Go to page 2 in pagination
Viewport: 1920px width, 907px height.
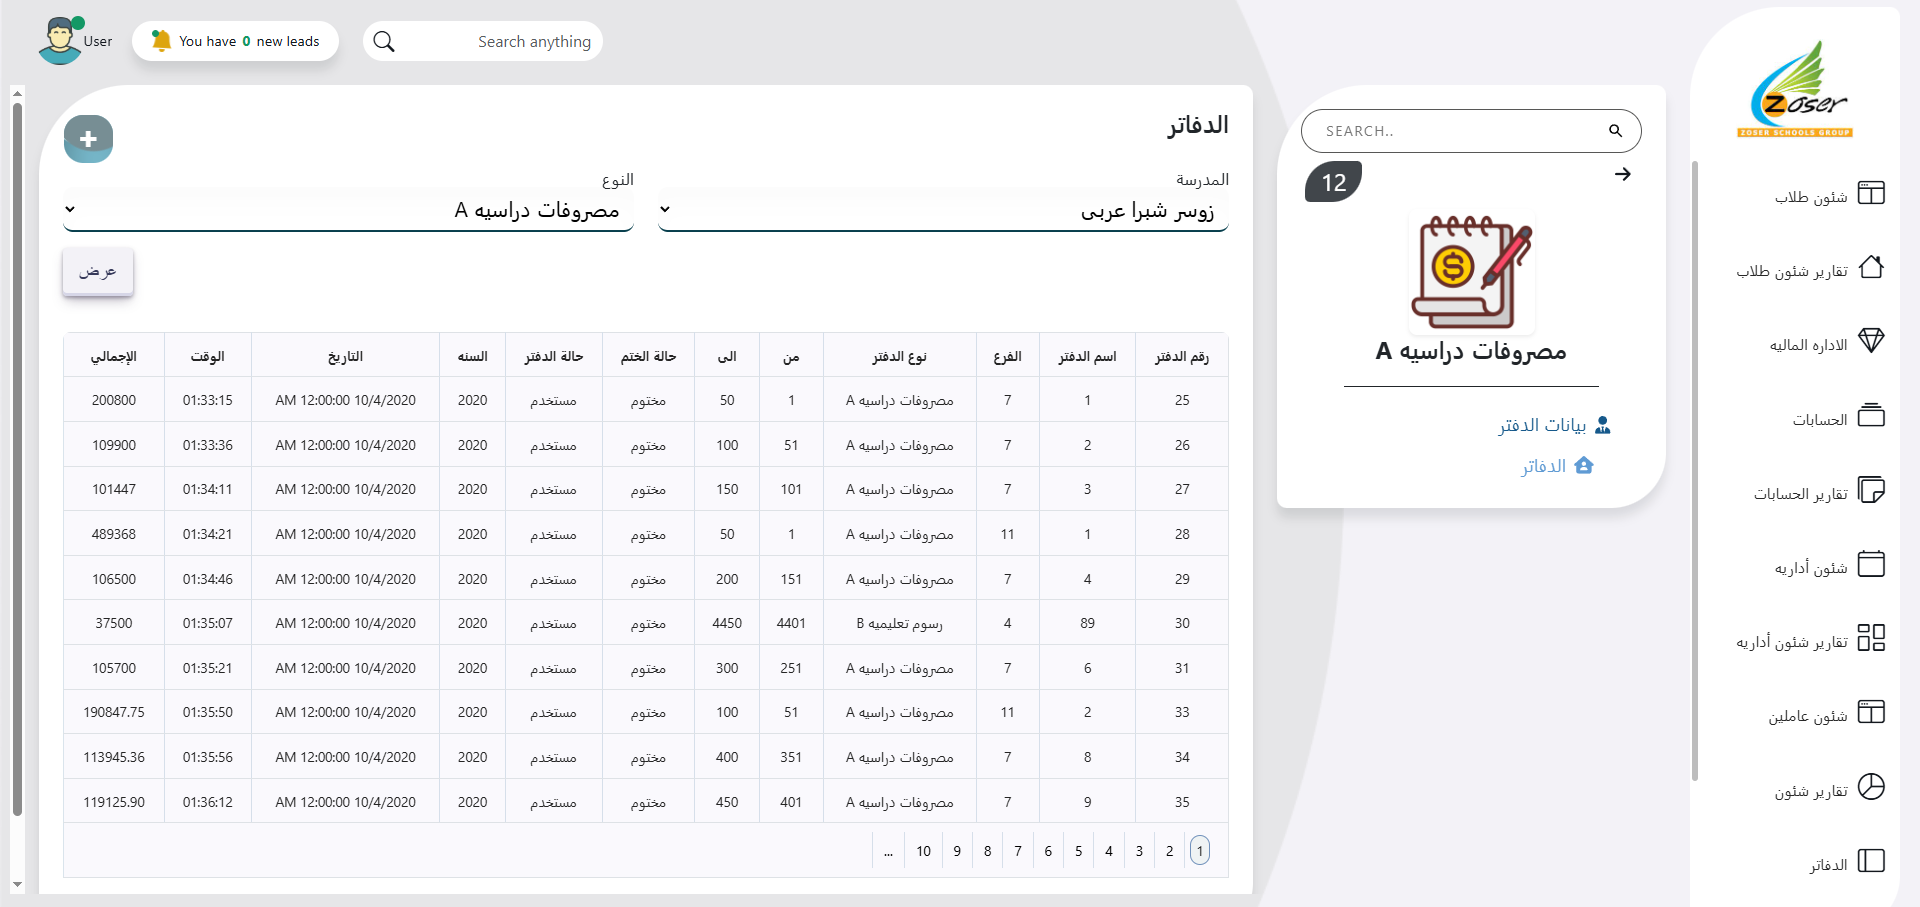point(1169,851)
